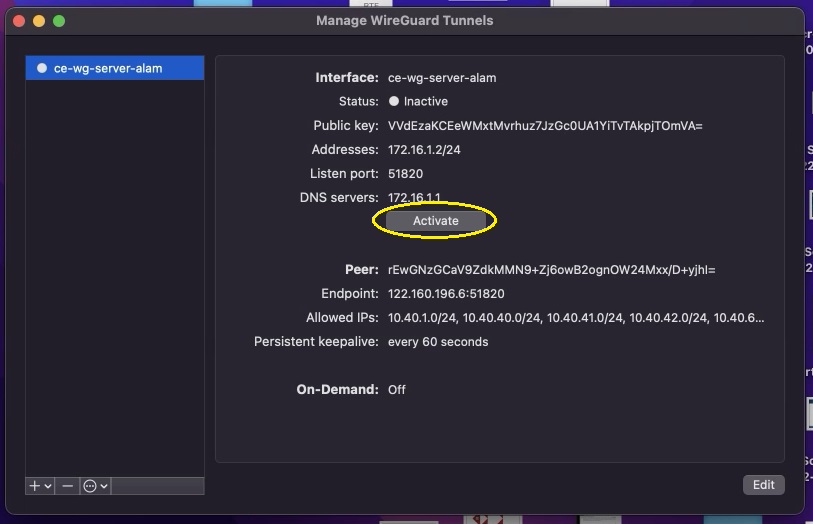Click the keepalive value every 60 seconds
Image resolution: width=813 pixels, height=524 pixels.
pyautogui.click(x=438, y=342)
